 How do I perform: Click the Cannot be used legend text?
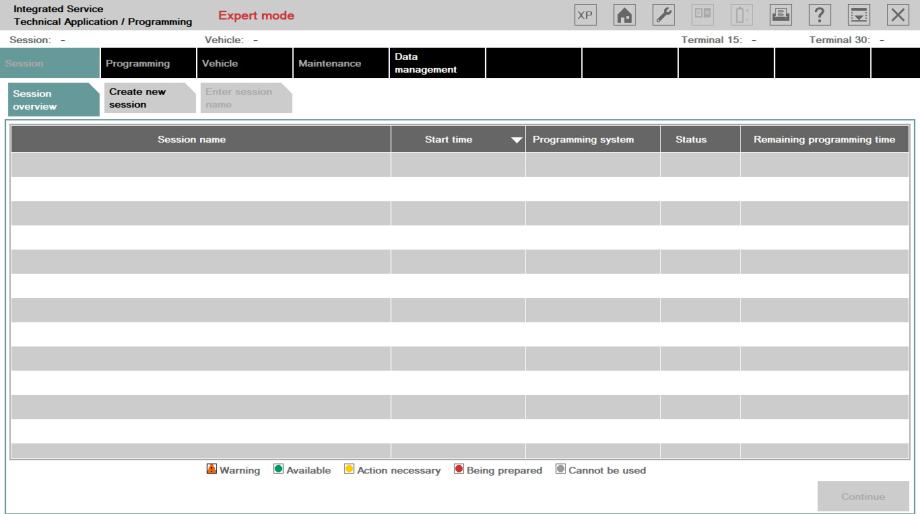tap(607, 471)
